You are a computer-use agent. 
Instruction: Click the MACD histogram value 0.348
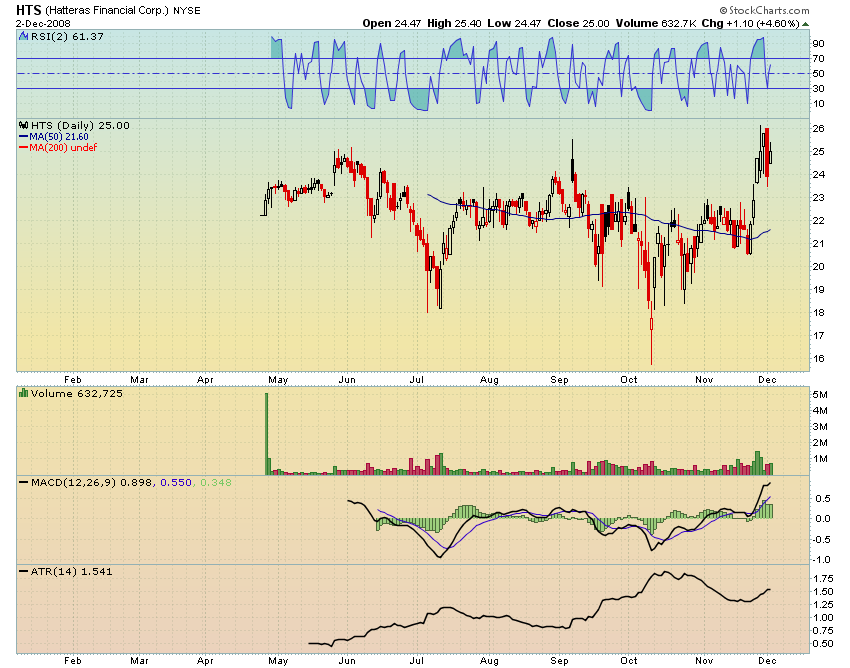pyautogui.click(x=216, y=483)
